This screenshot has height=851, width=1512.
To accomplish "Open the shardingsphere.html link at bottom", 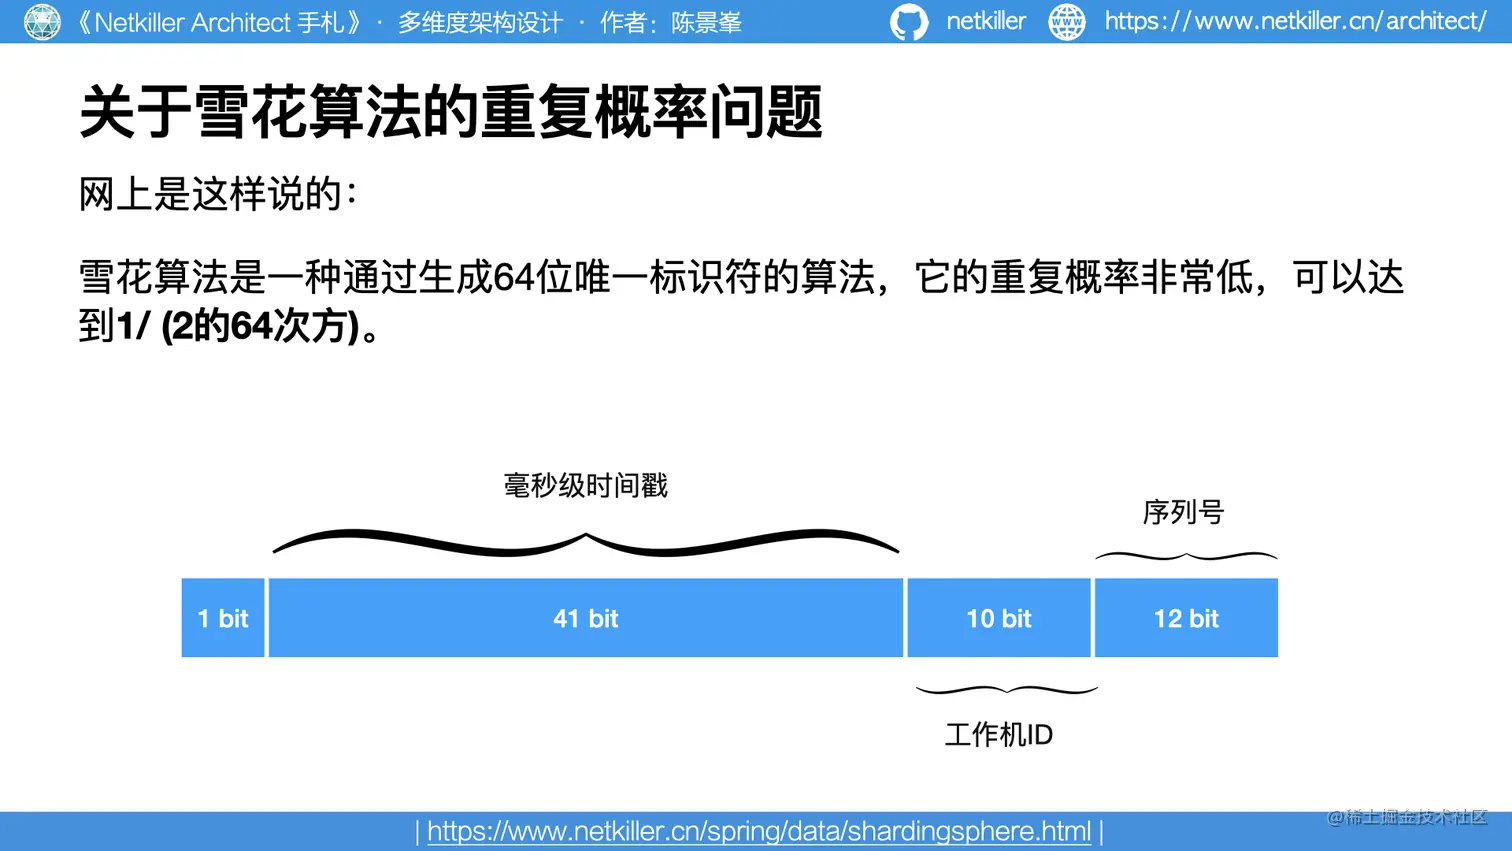I will [x=758, y=831].
